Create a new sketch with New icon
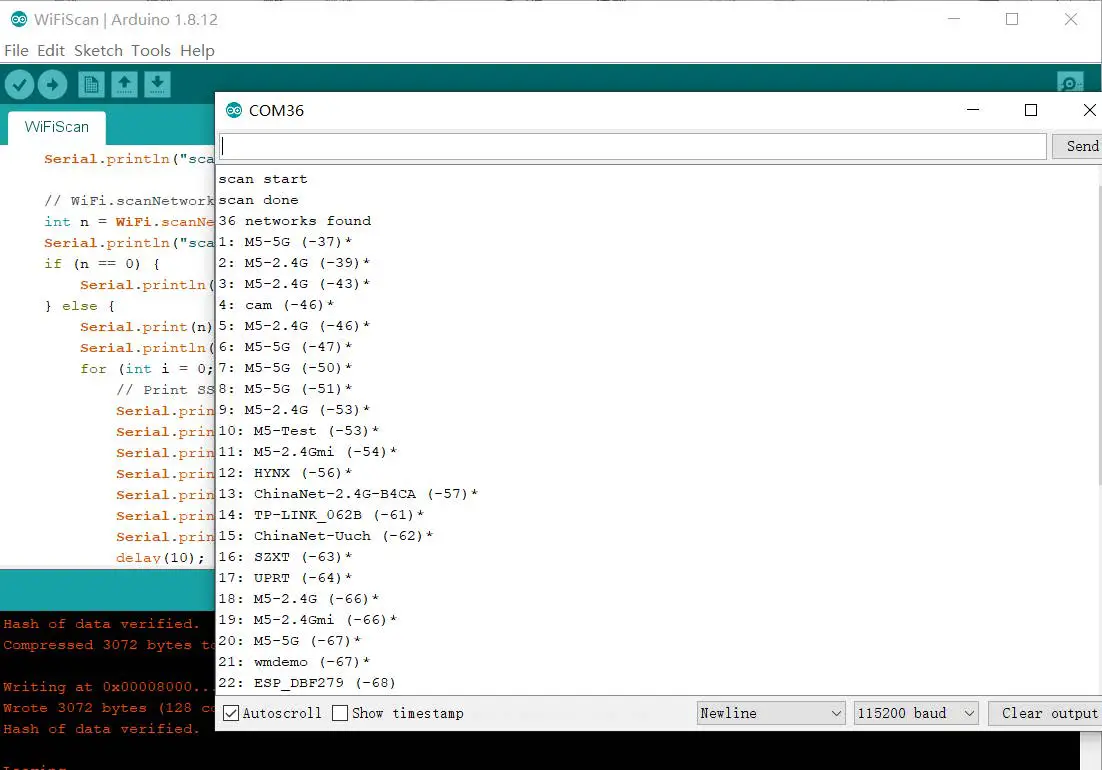Image resolution: width=1102 pixels, height=770 pixels. (91, 85)
